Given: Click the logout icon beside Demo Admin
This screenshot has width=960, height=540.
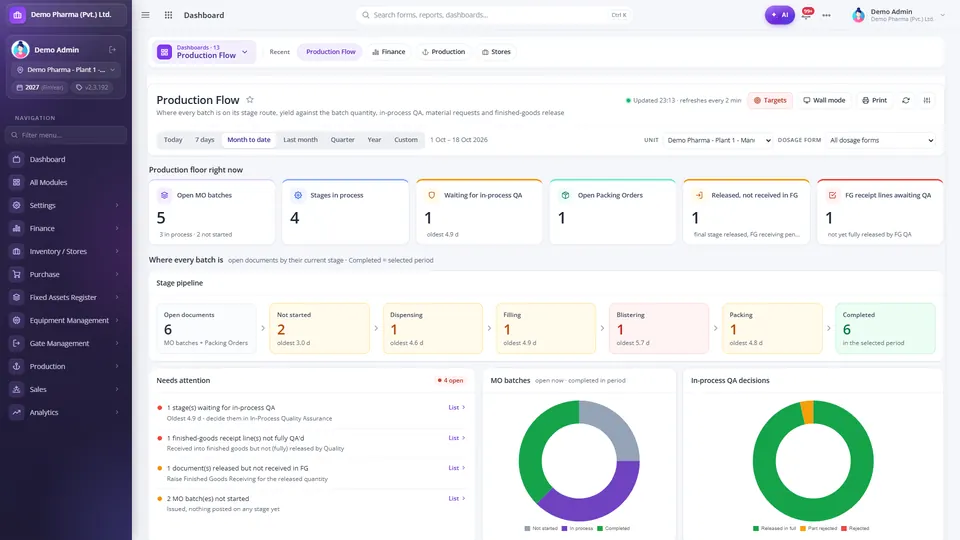Looking at the screenshot, I should pyautogui.click(x=113, y=50).
